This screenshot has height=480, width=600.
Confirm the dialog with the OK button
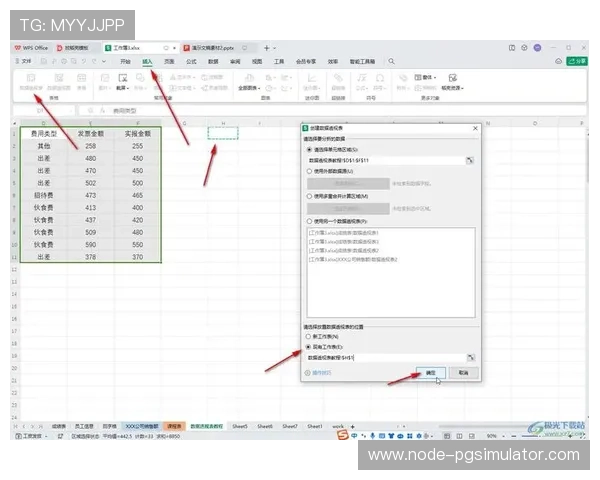tap(431, 373)
